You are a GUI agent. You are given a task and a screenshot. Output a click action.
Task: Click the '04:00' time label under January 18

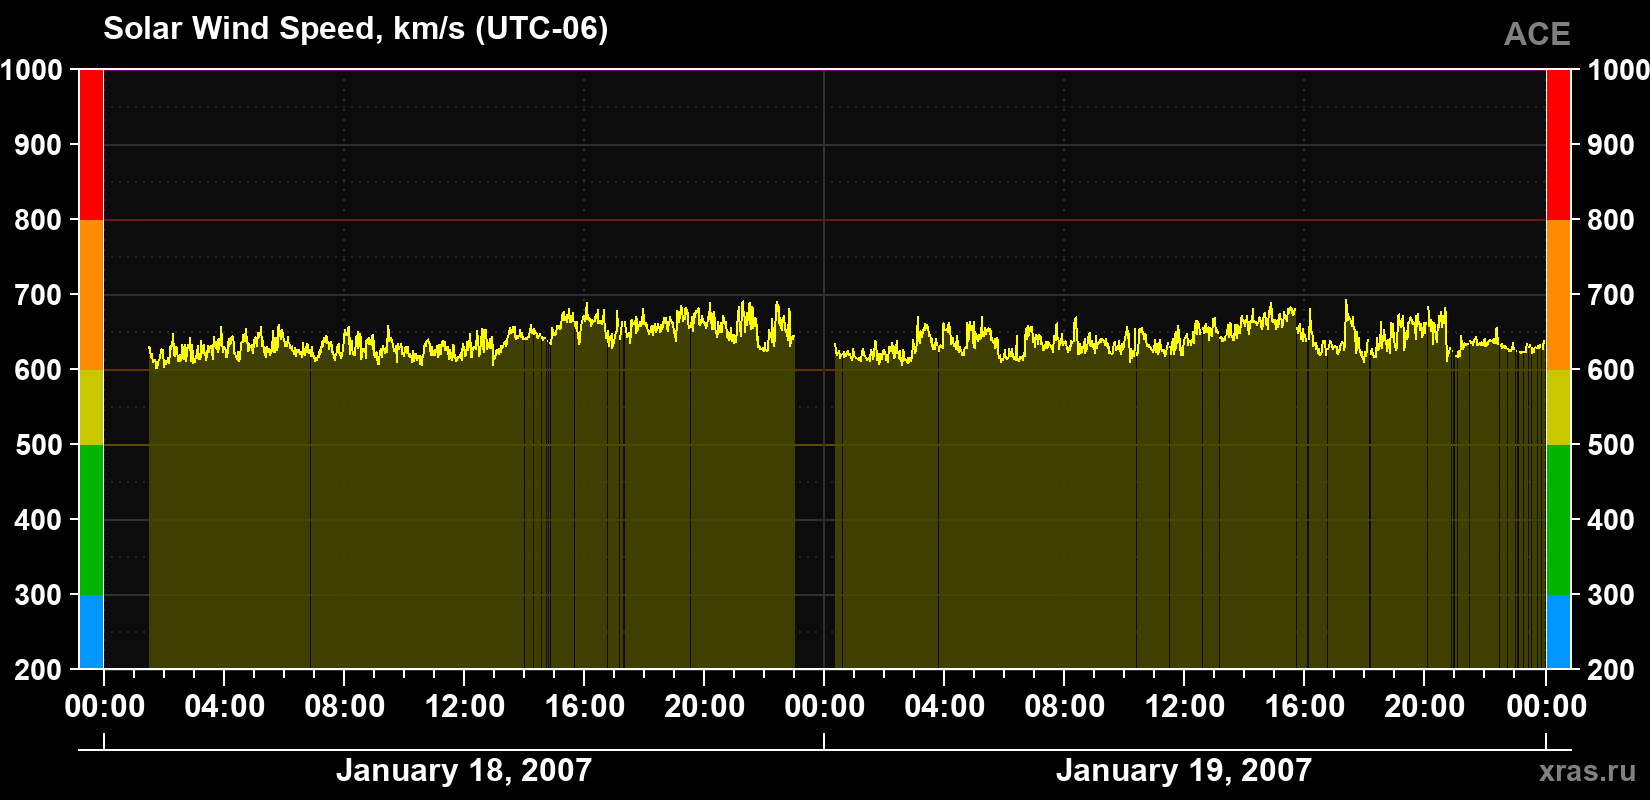[224, 707]
